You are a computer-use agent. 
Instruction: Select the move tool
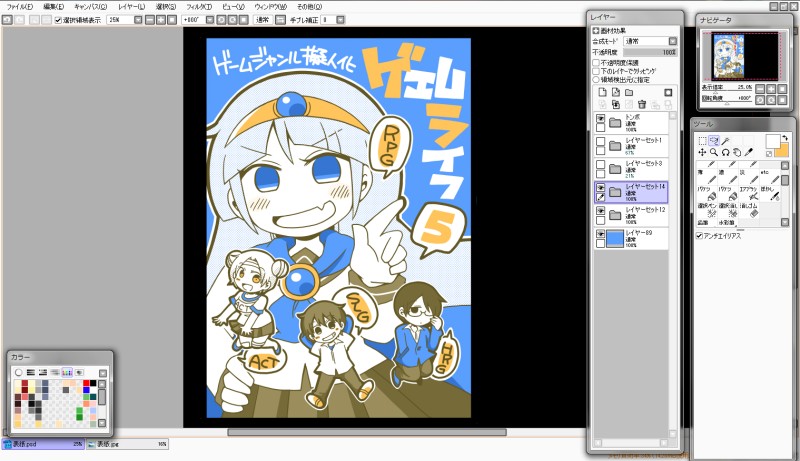[x=703, y=152]
